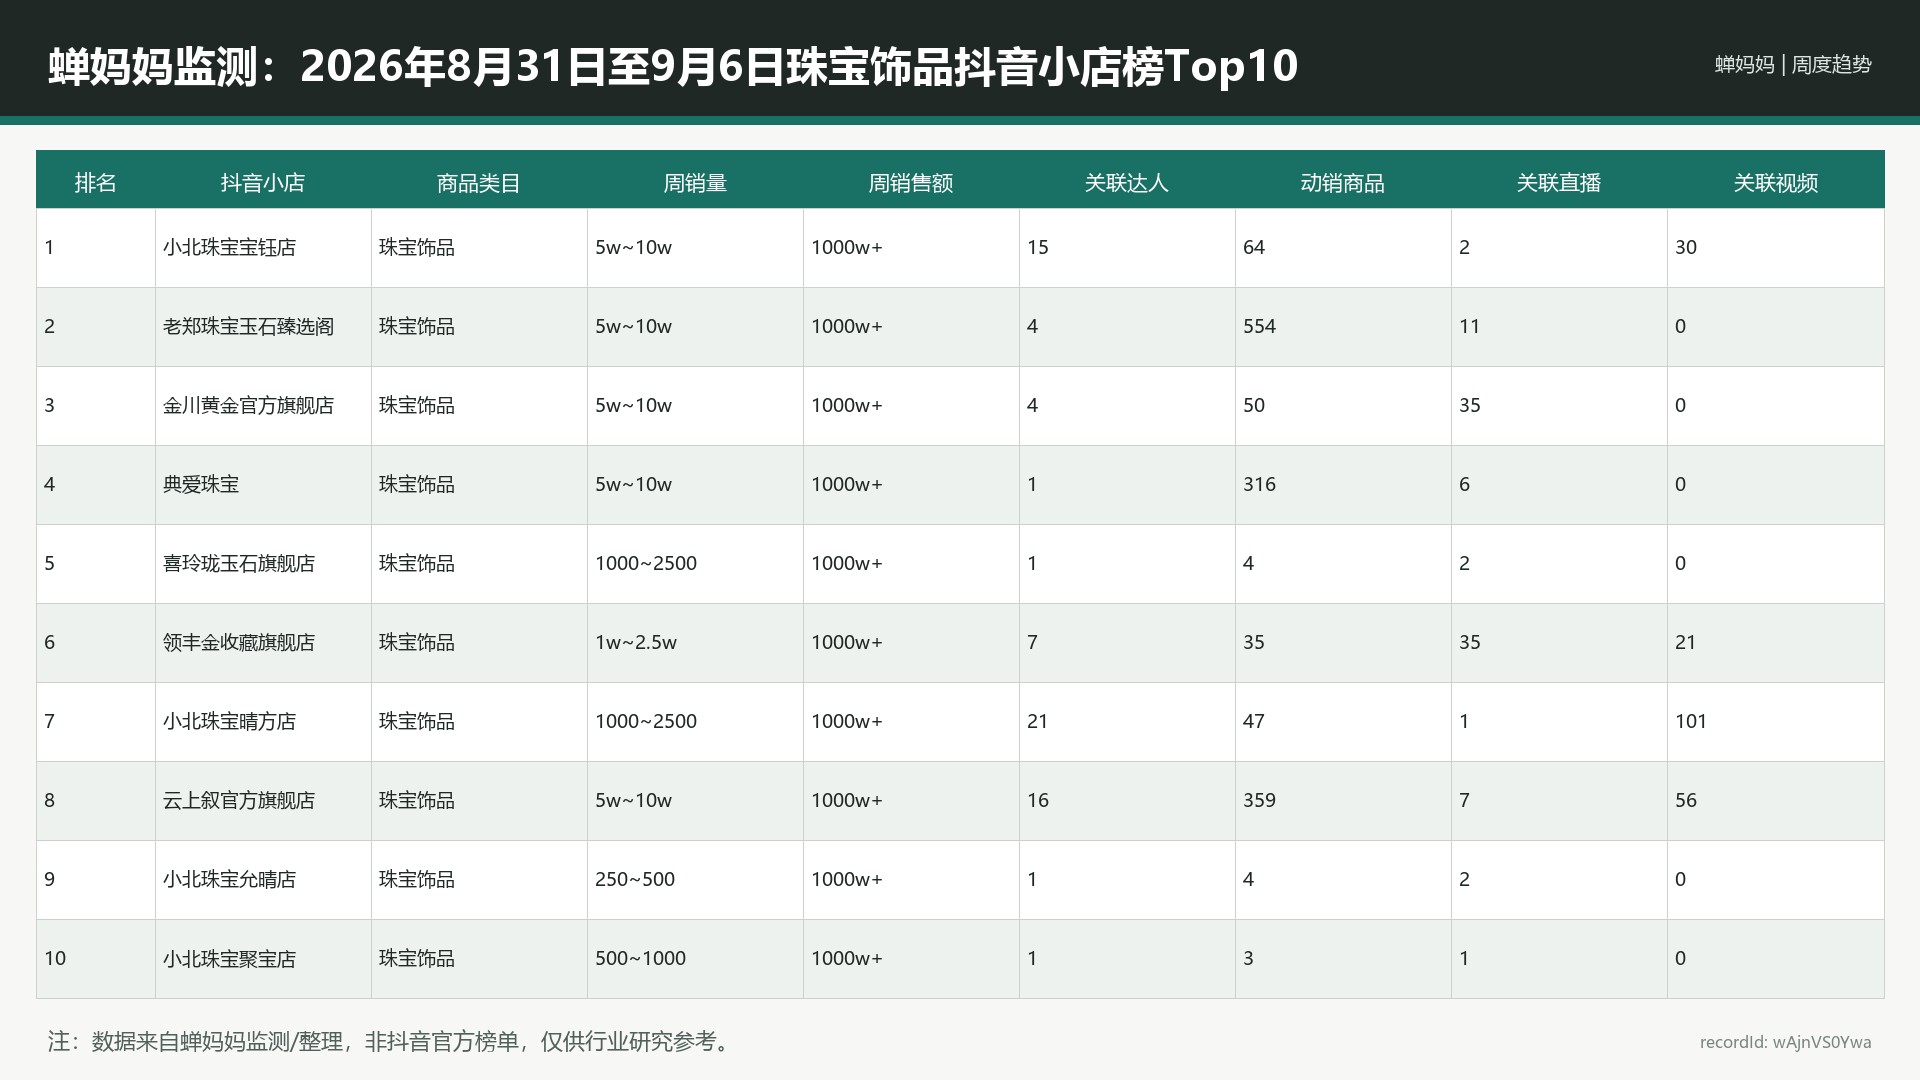Screen dimensions: 1920x1080
Task: Click weekly sales 250~500 for 小北珠宝允晴店
Action: pyautogui.click(x=635, y=879)
